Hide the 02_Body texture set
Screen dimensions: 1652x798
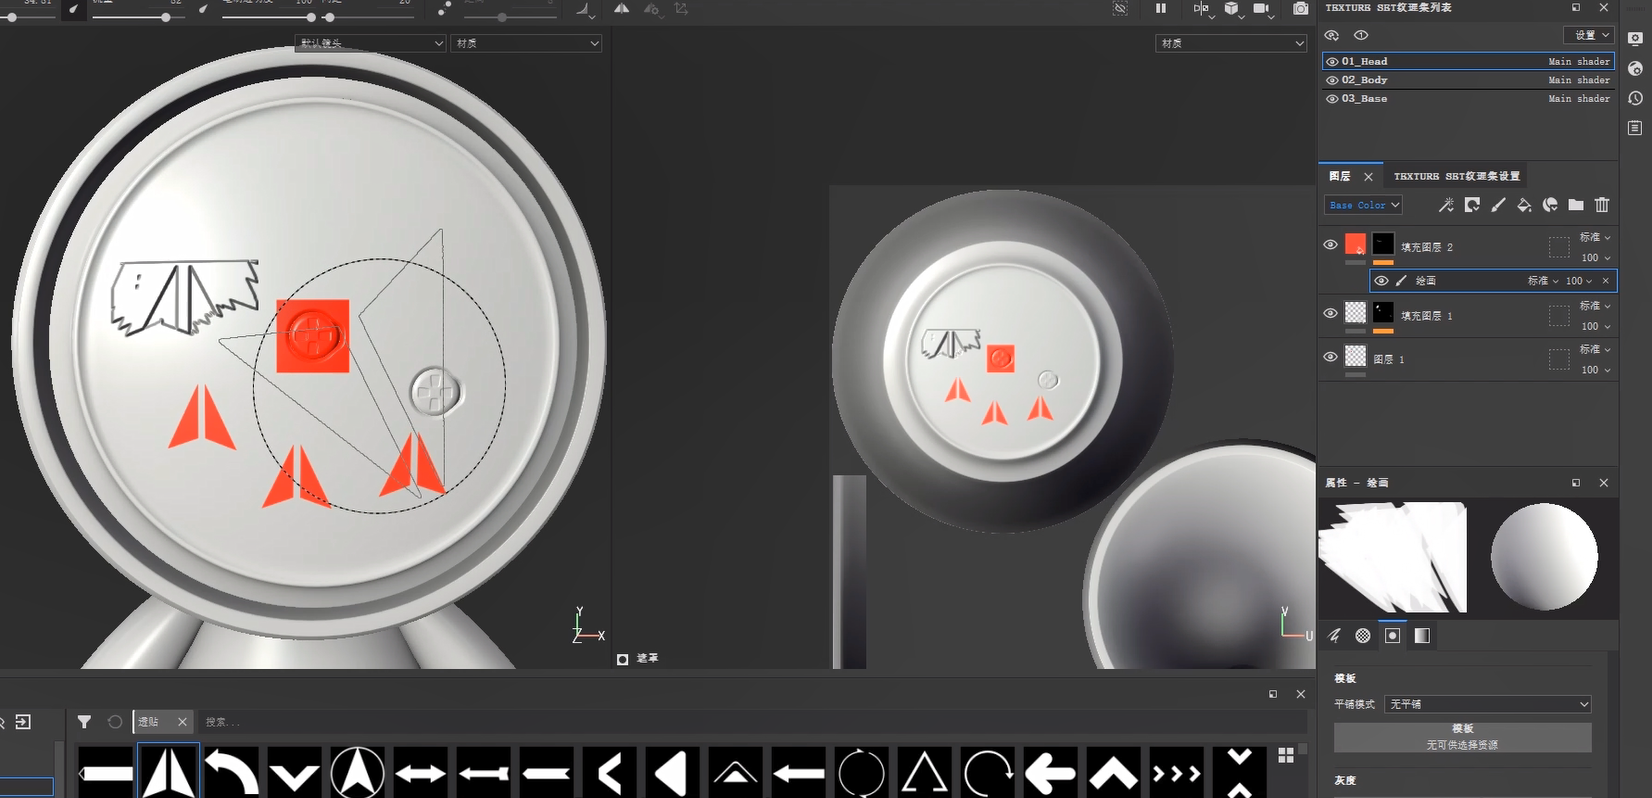pyautogui.click(x=1332, y=80)
